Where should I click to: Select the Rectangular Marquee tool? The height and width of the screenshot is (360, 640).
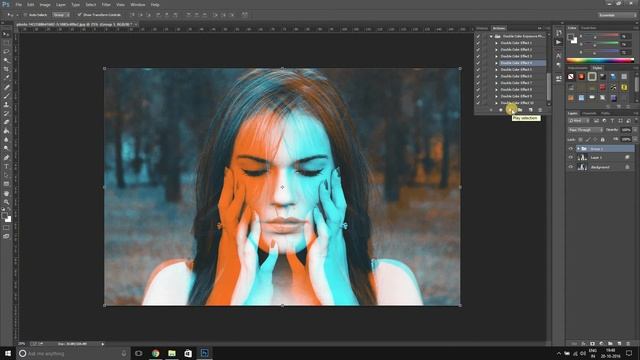[6, 43]
